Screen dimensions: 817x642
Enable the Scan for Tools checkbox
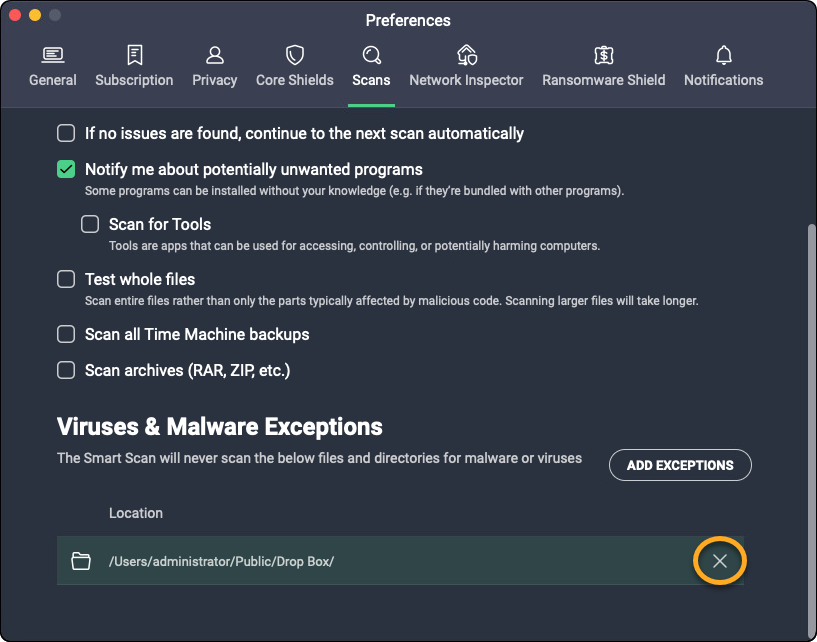tap(90, 224)
